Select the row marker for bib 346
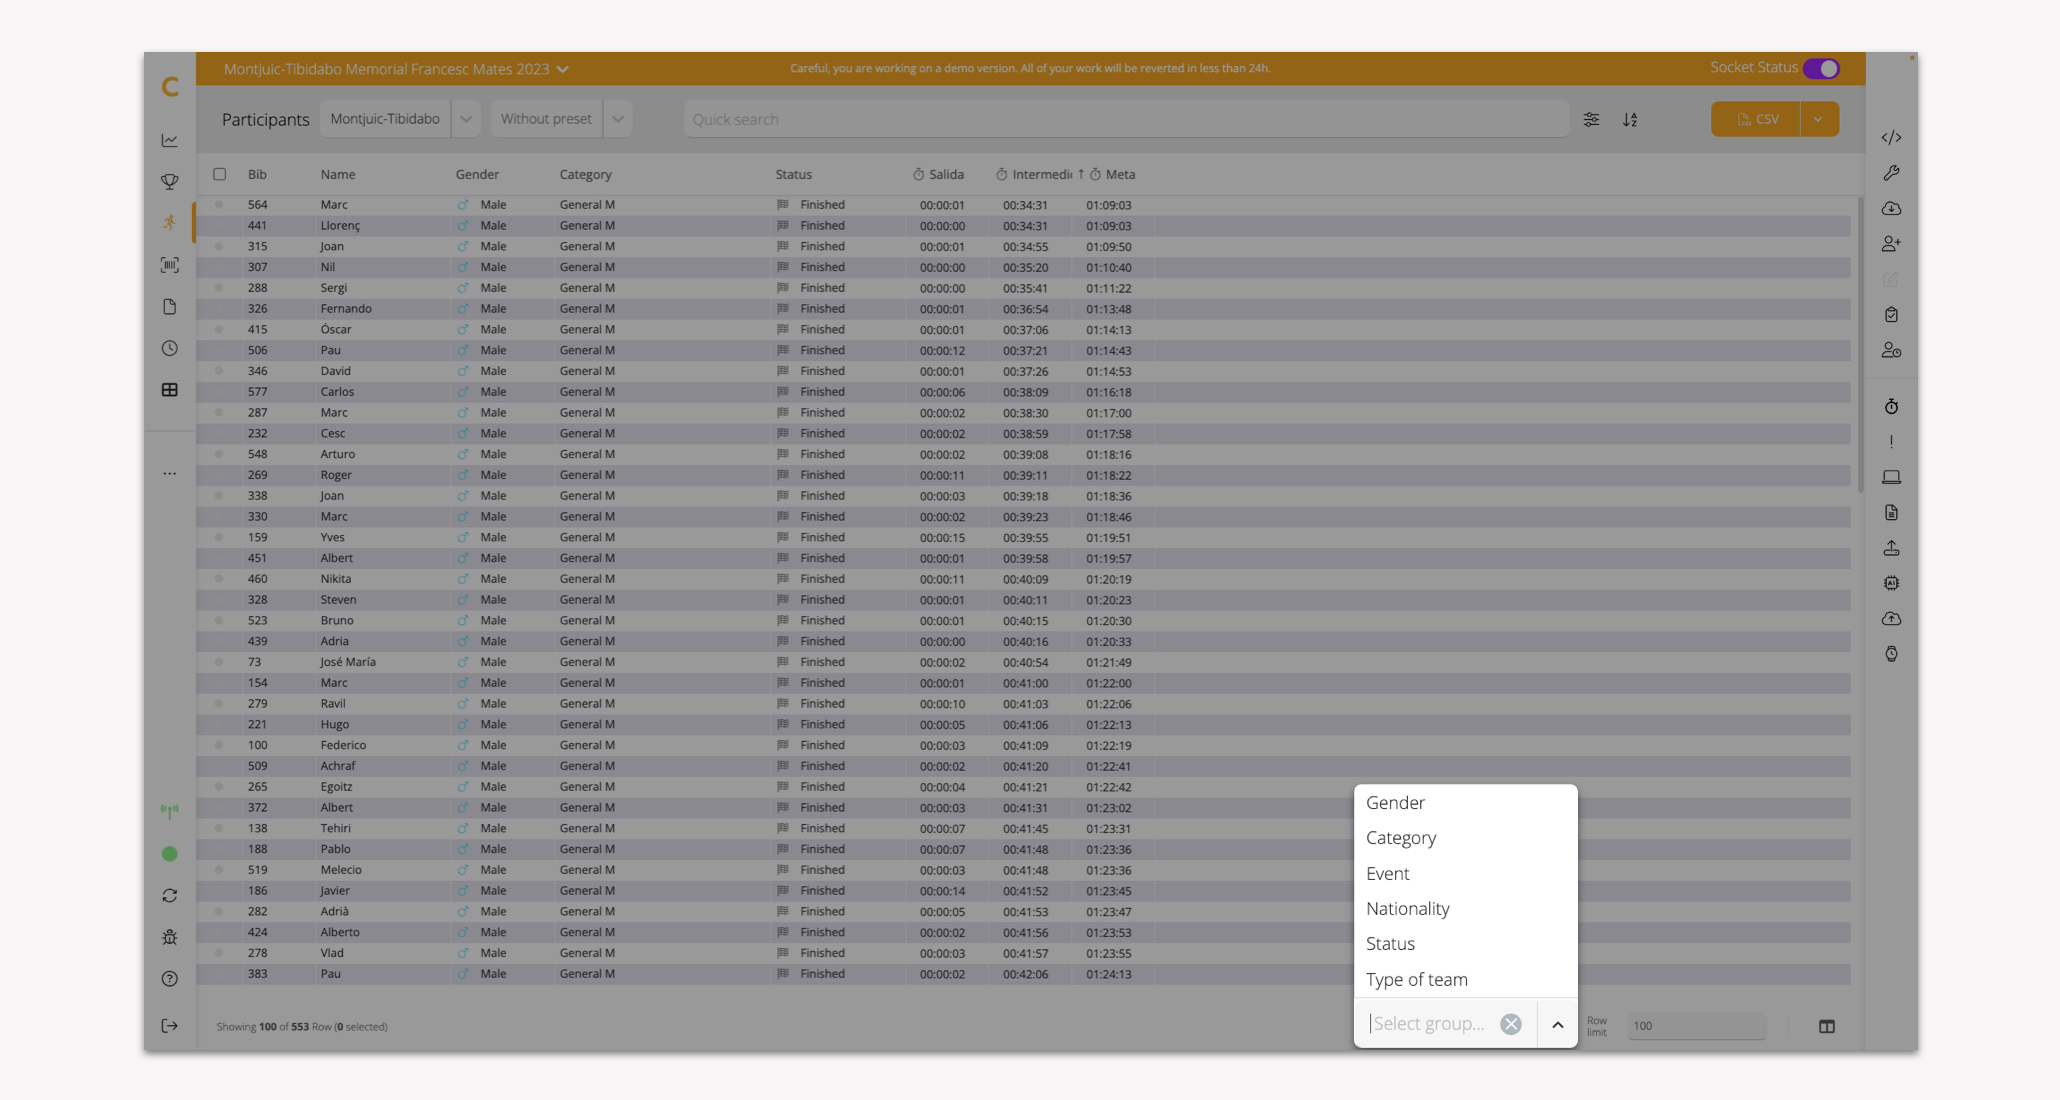The width and height of the screenshot is (2060, 1100). [x=219, y=371]
